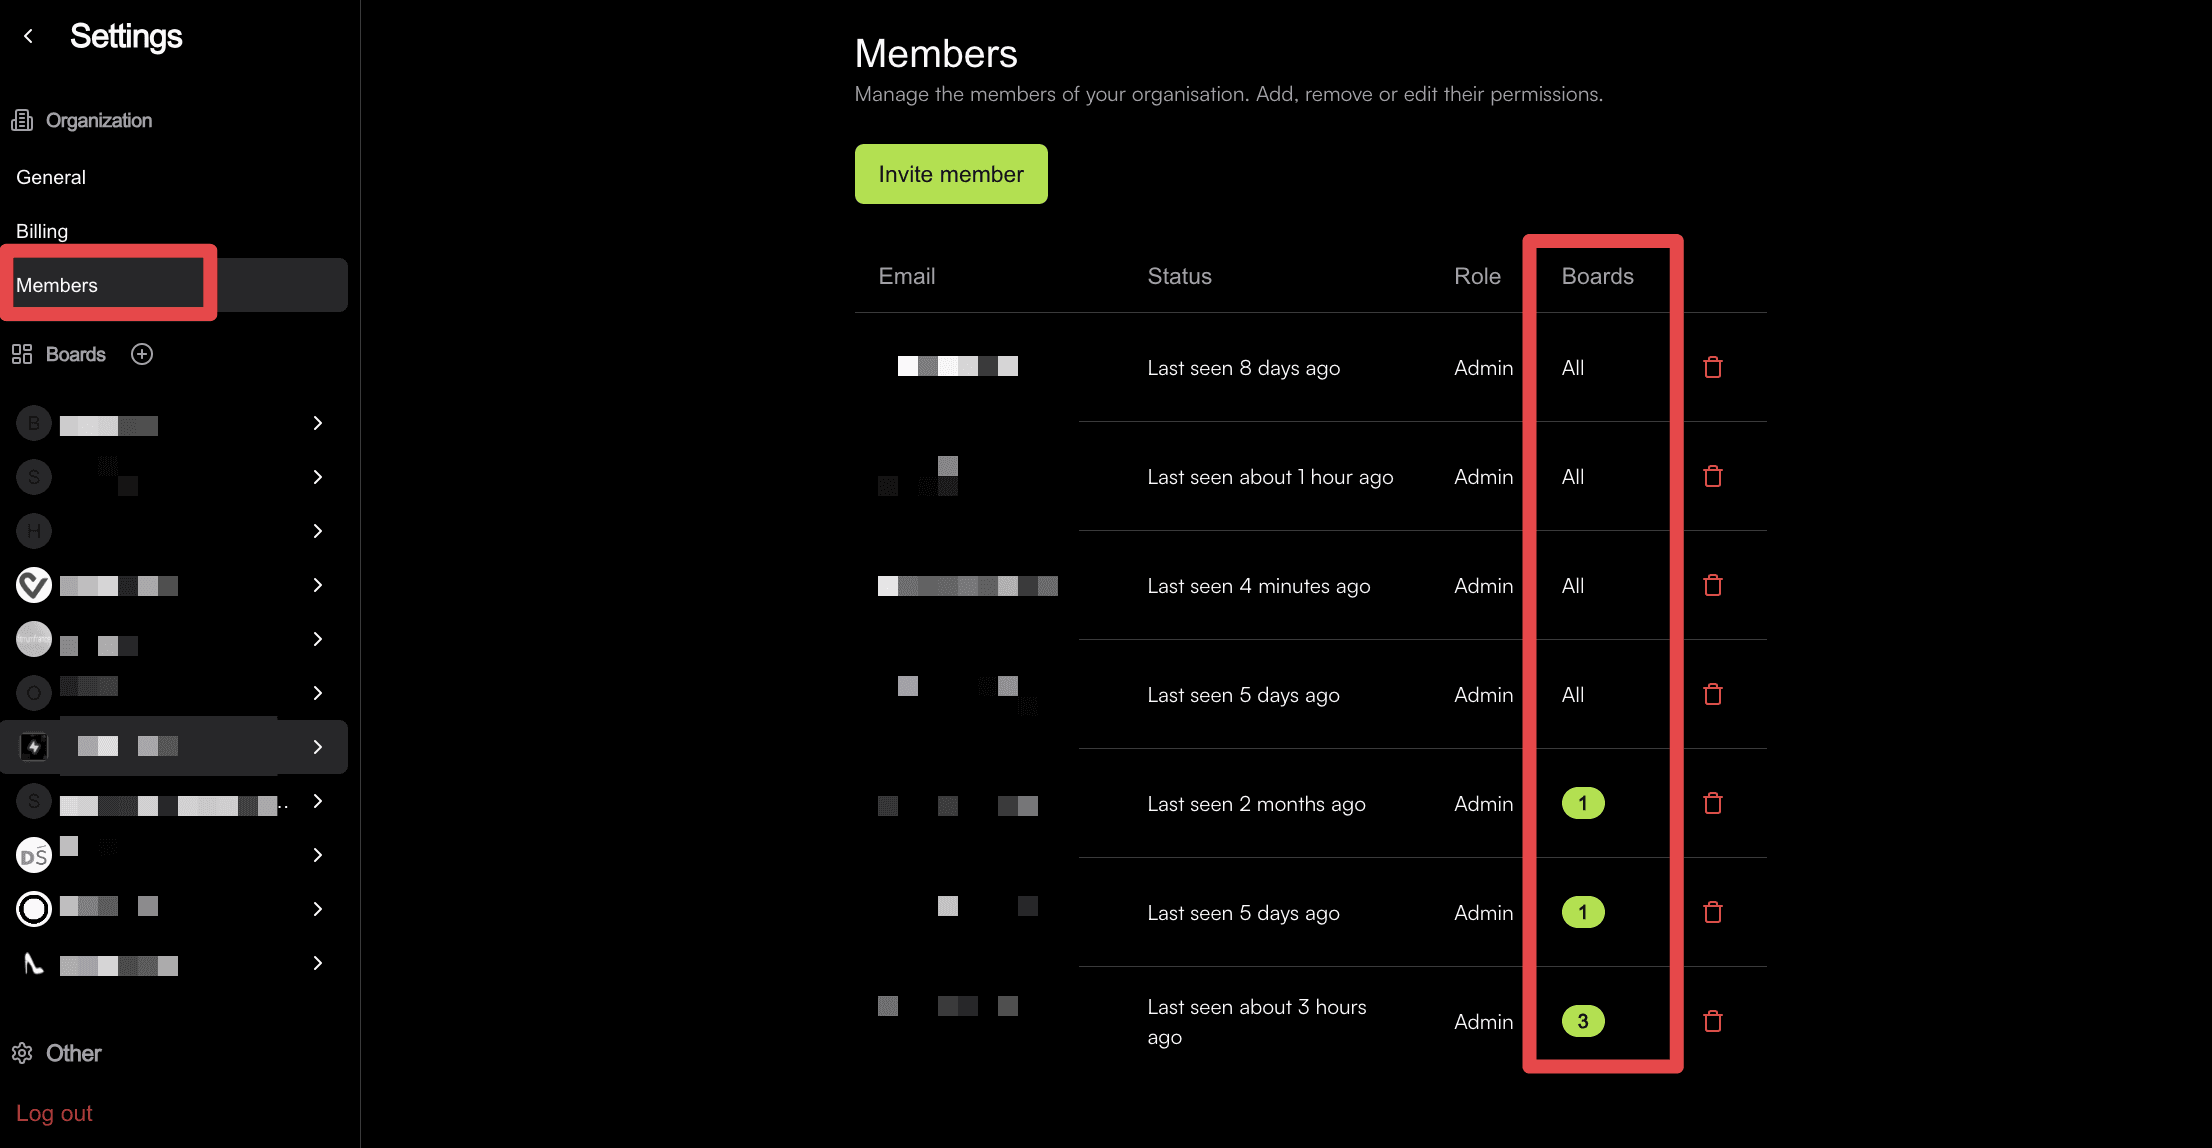Expand the first board in the sidebar
The width and height of the screenshot is (2212, 1148).
(x=316, y=423)
